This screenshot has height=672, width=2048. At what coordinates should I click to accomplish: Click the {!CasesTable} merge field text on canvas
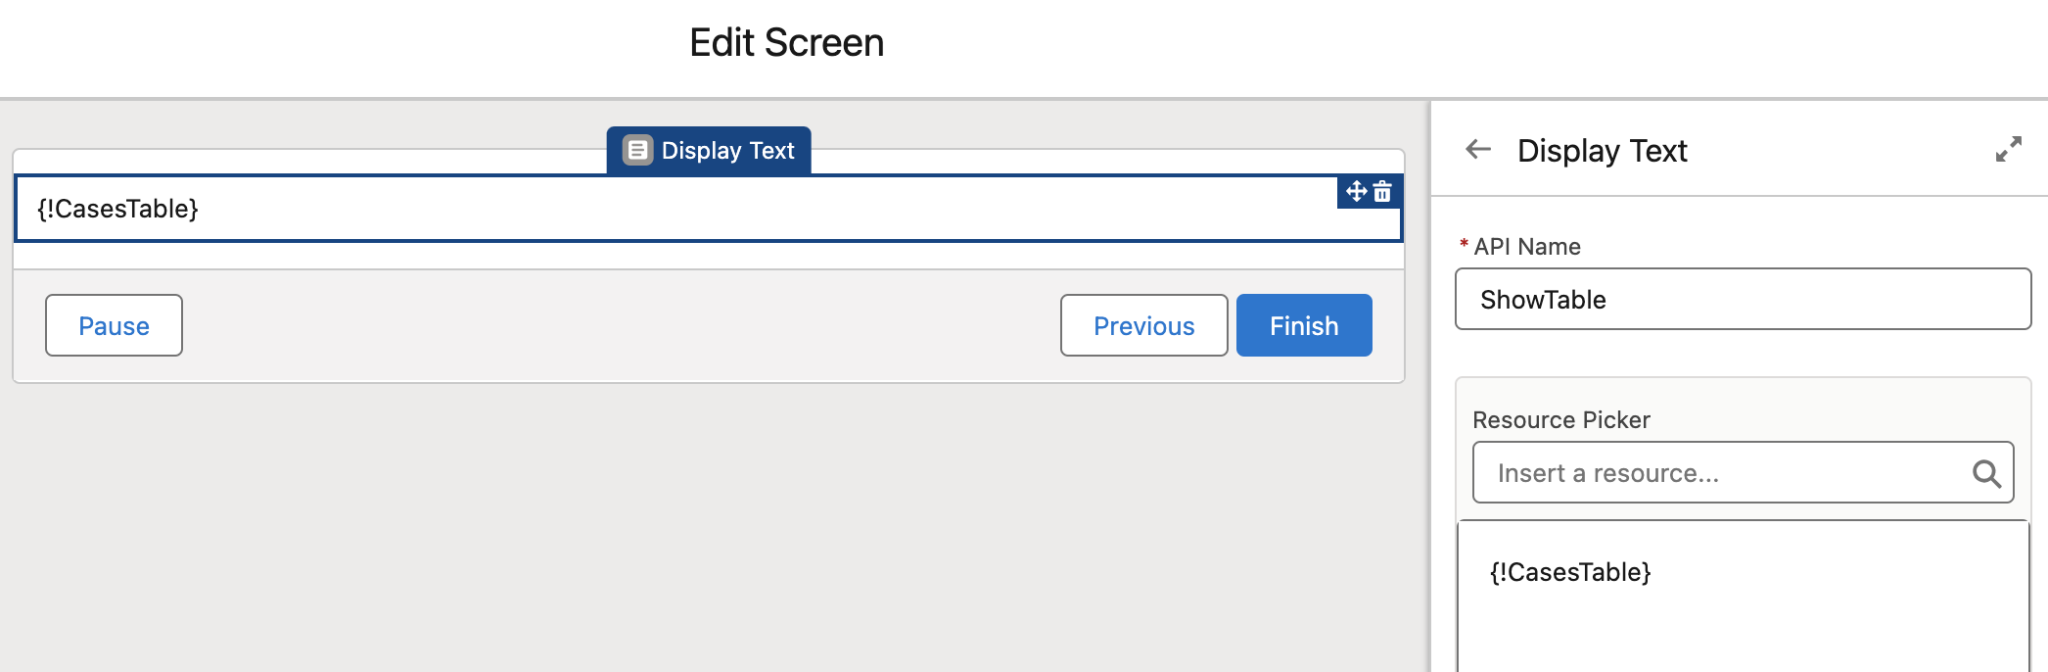118,208
